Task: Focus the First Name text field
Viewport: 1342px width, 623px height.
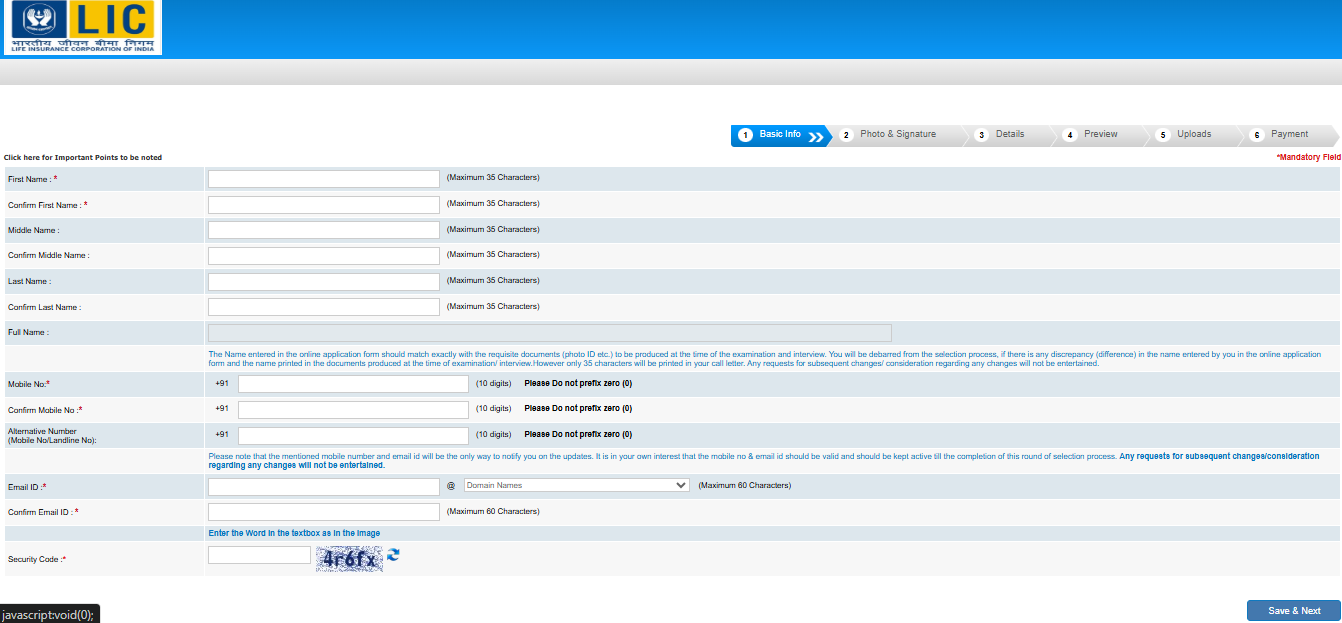Action: pyautogui.click(x=323, y=179)
